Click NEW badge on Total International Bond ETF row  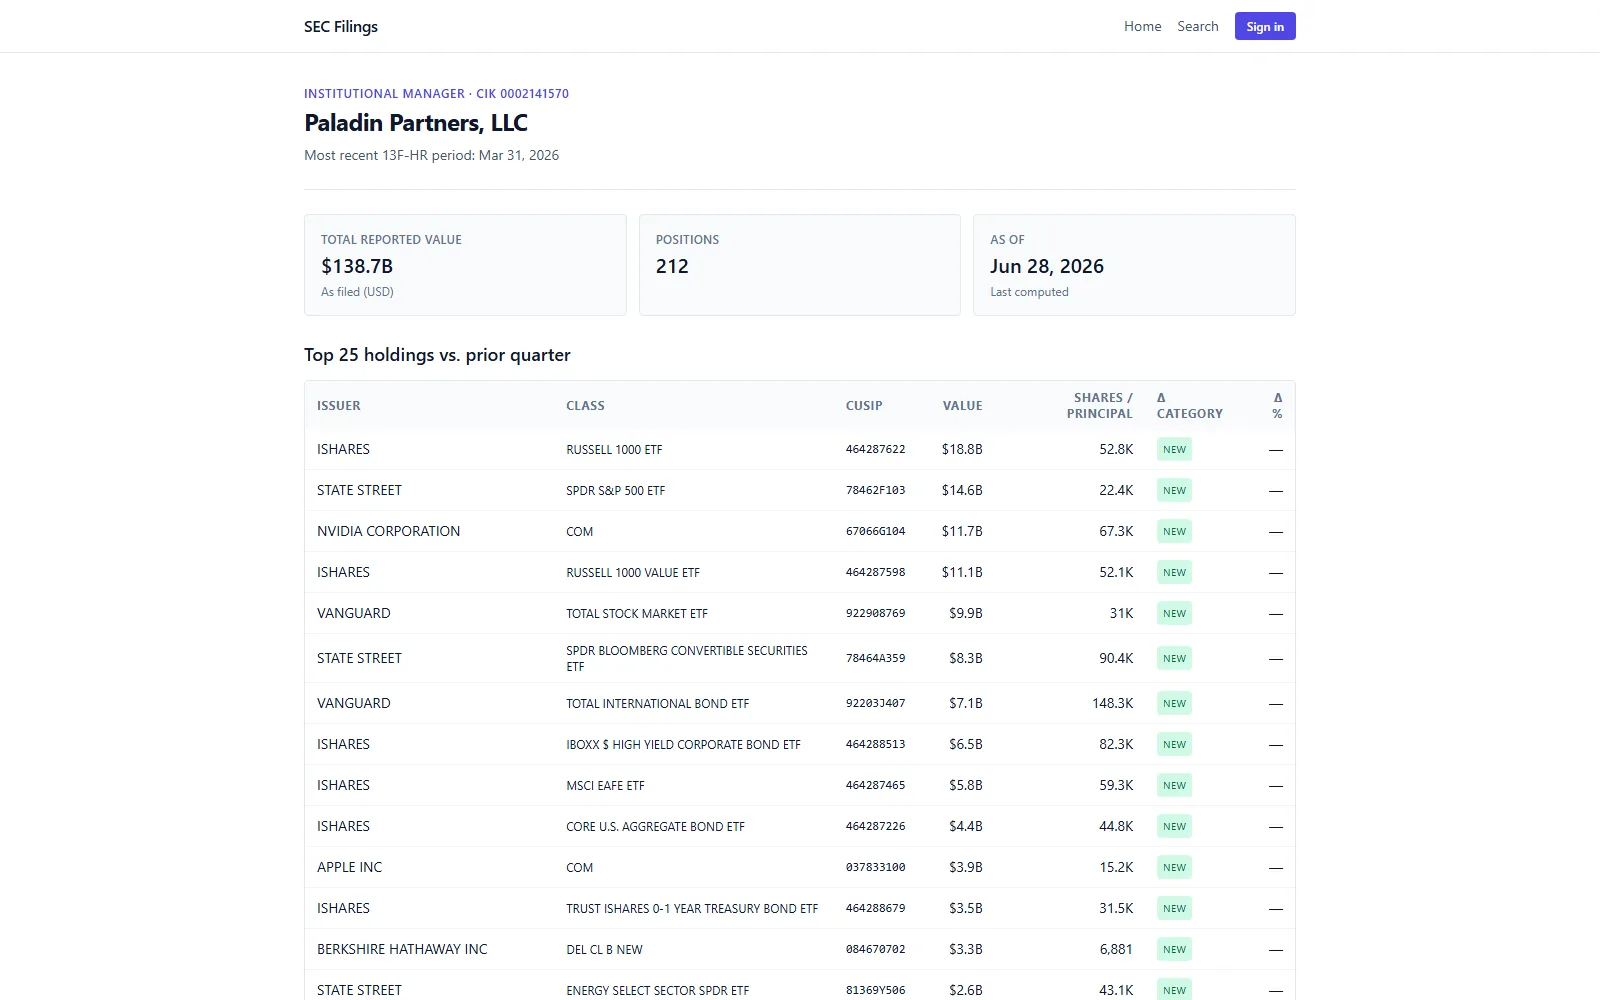pos(1174,703)
